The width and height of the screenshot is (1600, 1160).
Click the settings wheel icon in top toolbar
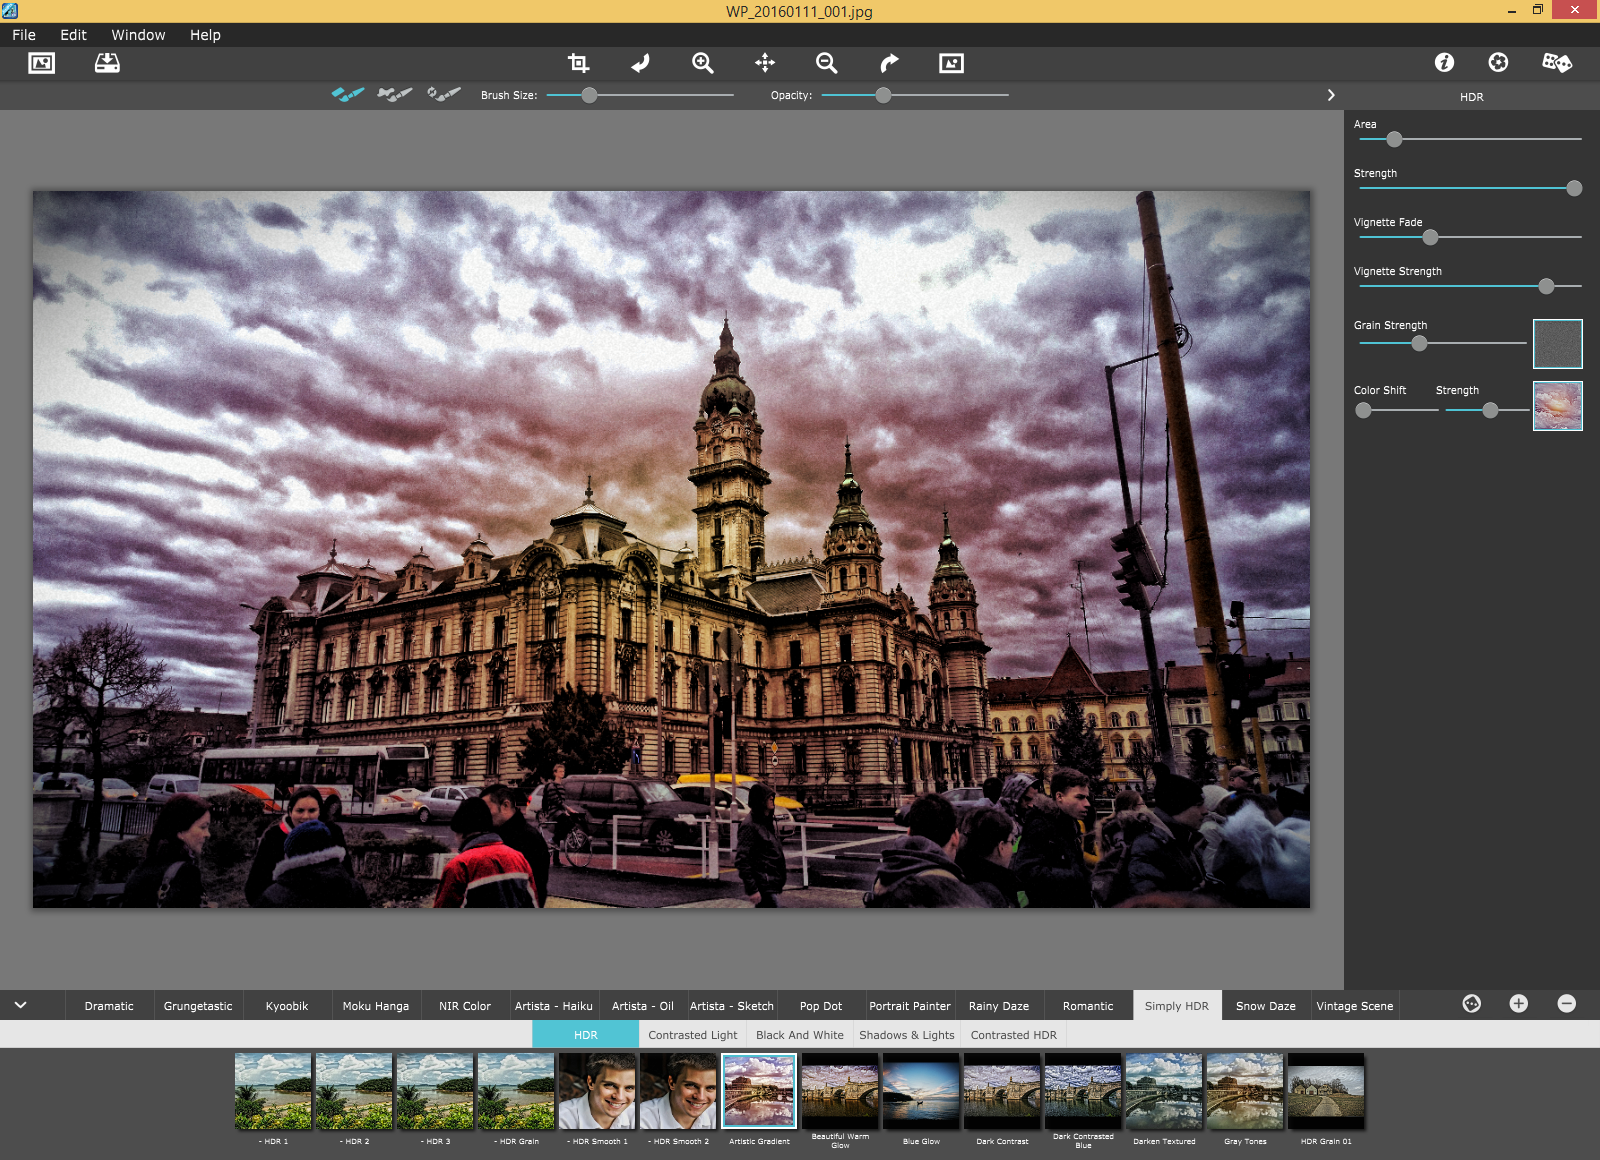(1498, 62)
